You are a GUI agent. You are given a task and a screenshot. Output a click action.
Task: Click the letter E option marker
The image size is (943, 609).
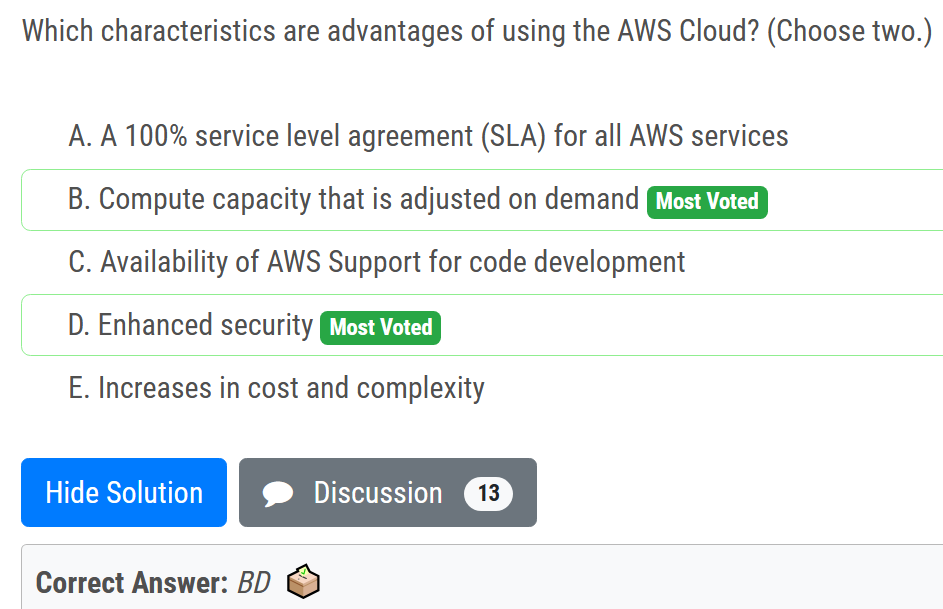(78, 388)
